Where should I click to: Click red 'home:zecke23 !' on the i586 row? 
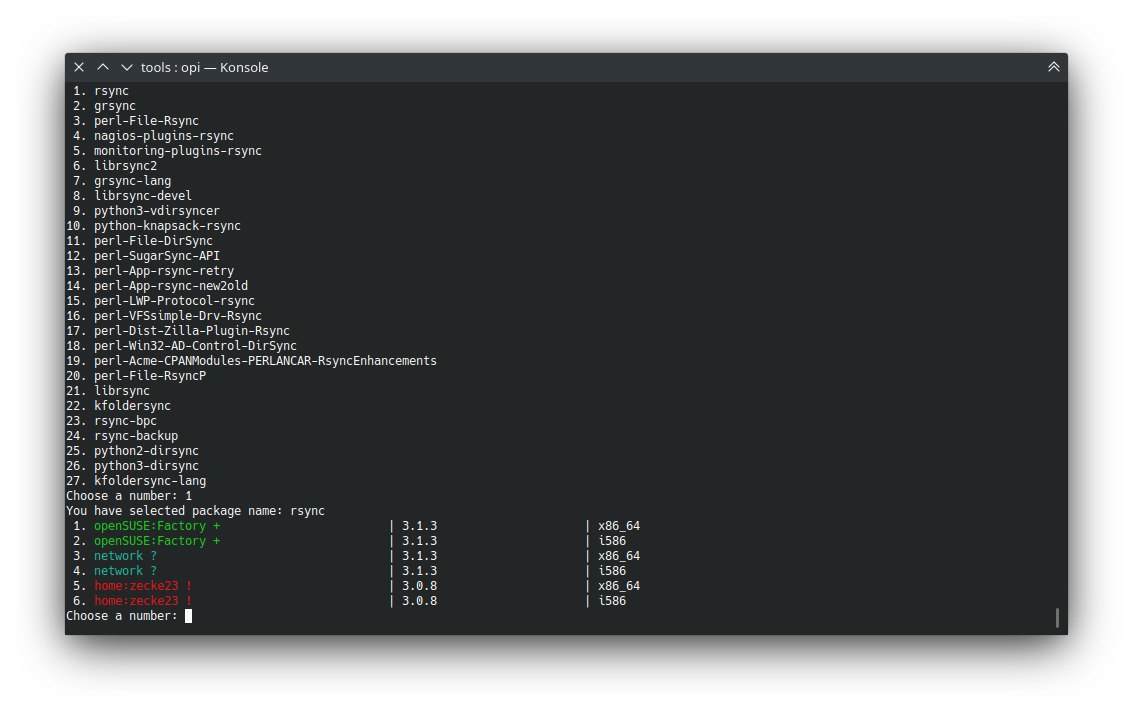[x=143, y=601]
